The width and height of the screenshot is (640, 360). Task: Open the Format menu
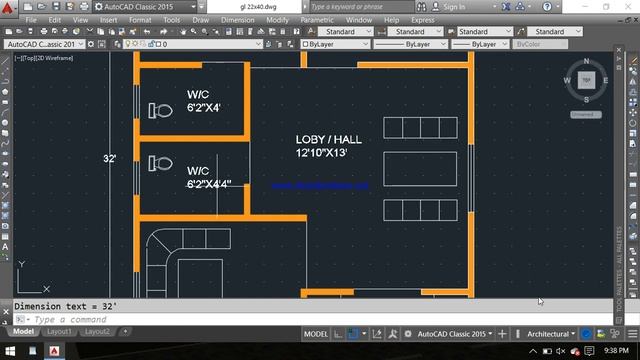tap(140, 20)
